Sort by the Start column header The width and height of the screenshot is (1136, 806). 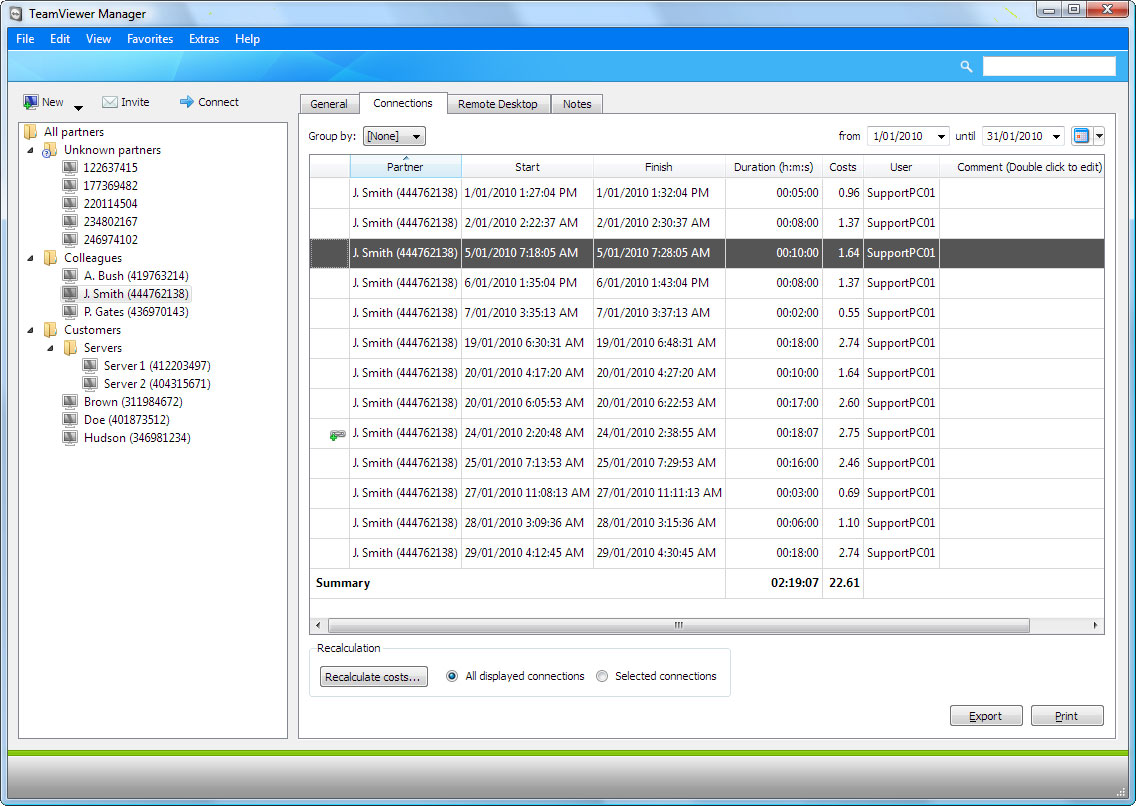pos(527,167)
